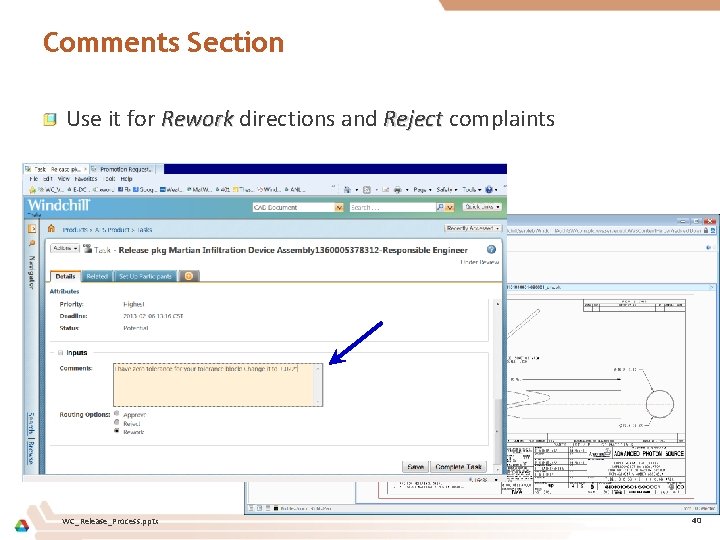
Task: Click the task panel vertical scrollbar
Action: coord(497,386)
